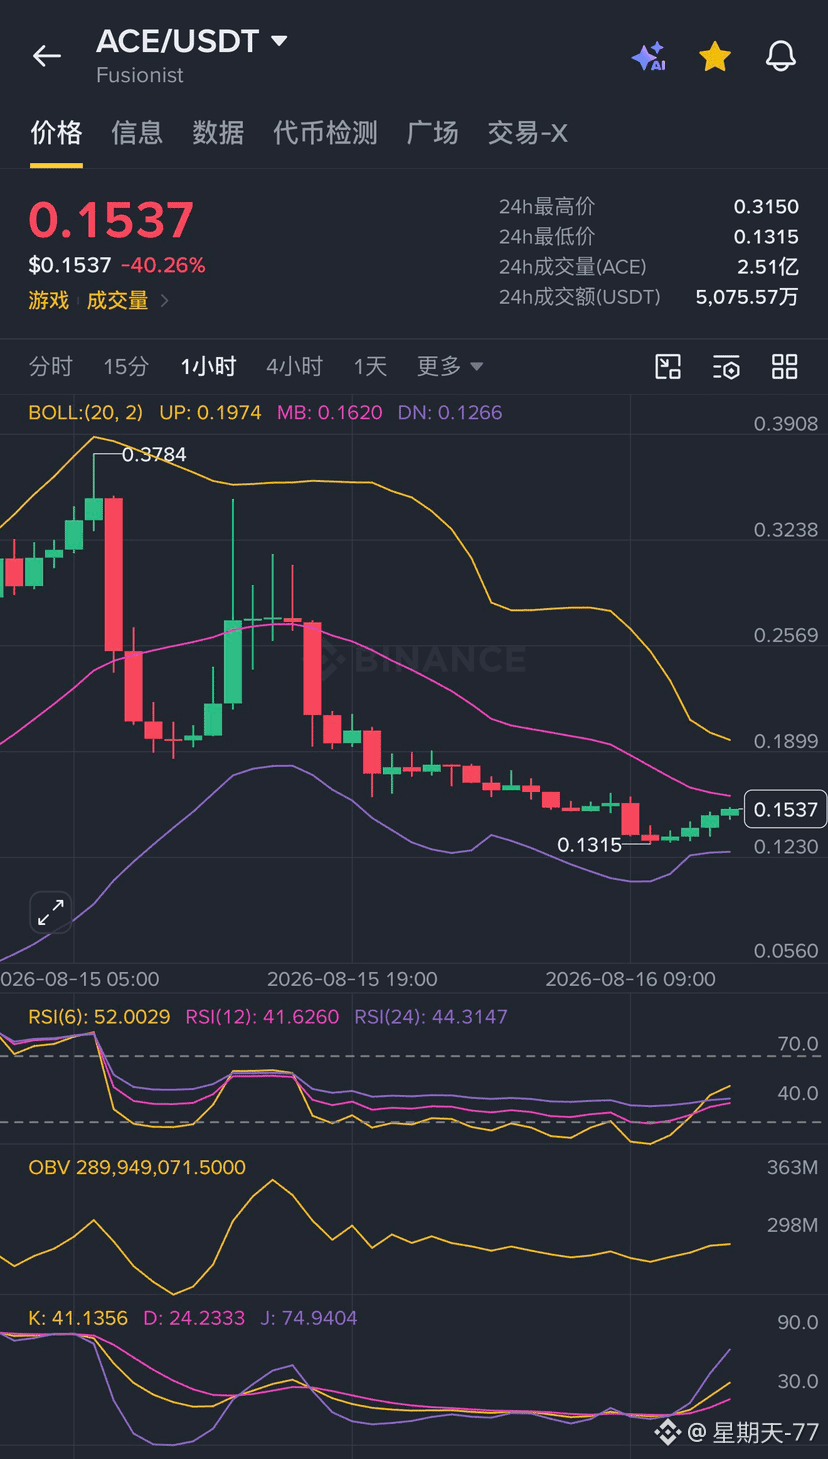828x1459 pixels.
Task: Tap the 游戏 category tag
Action: pos(48,300)
